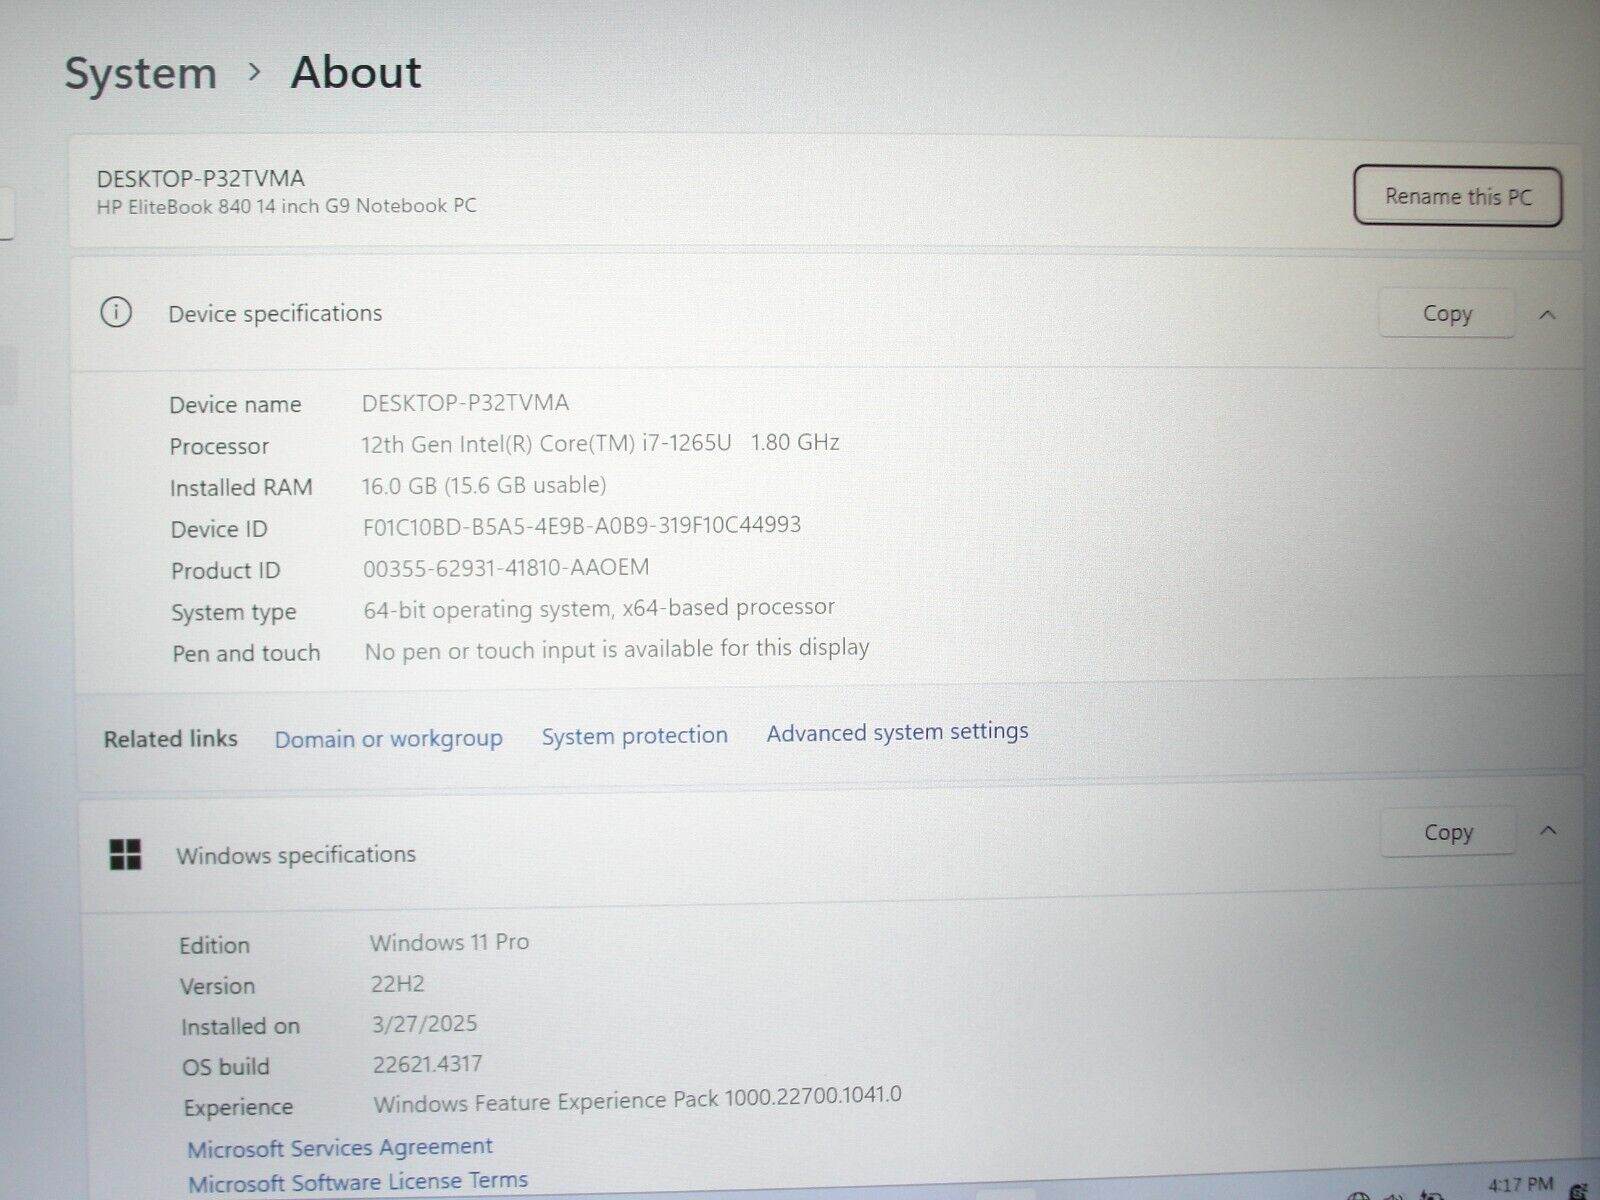Collapse the Windows specifications section
The height and width of the screenshot is (1200, 1600).
click(1548, 831)
